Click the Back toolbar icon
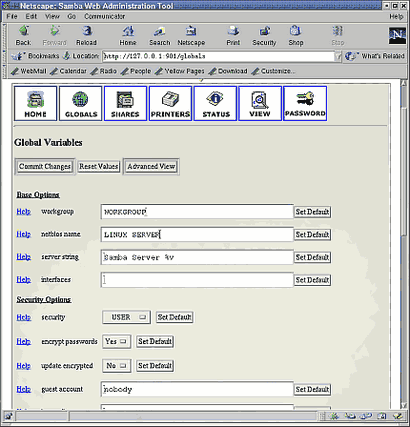 24,36
